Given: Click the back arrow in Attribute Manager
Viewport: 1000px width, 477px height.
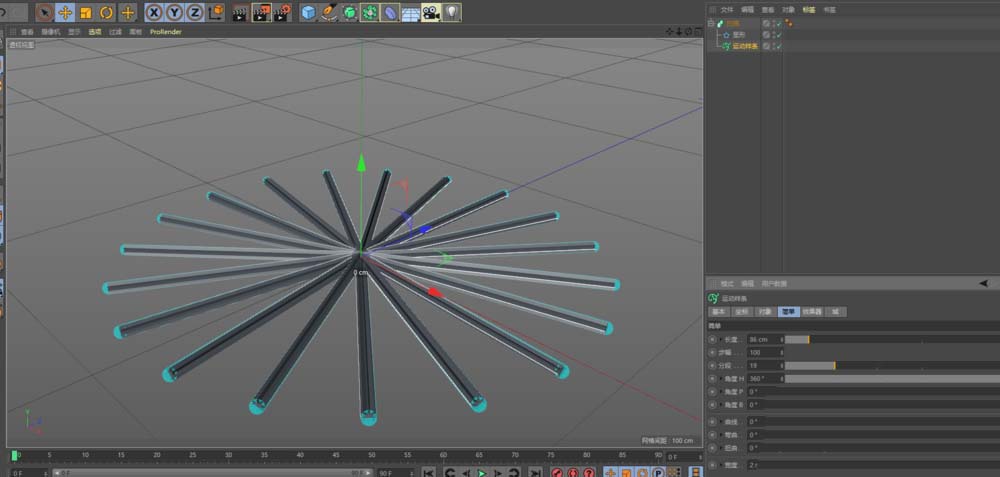Looking at the screenshot, I should click(x=983, y=284).
